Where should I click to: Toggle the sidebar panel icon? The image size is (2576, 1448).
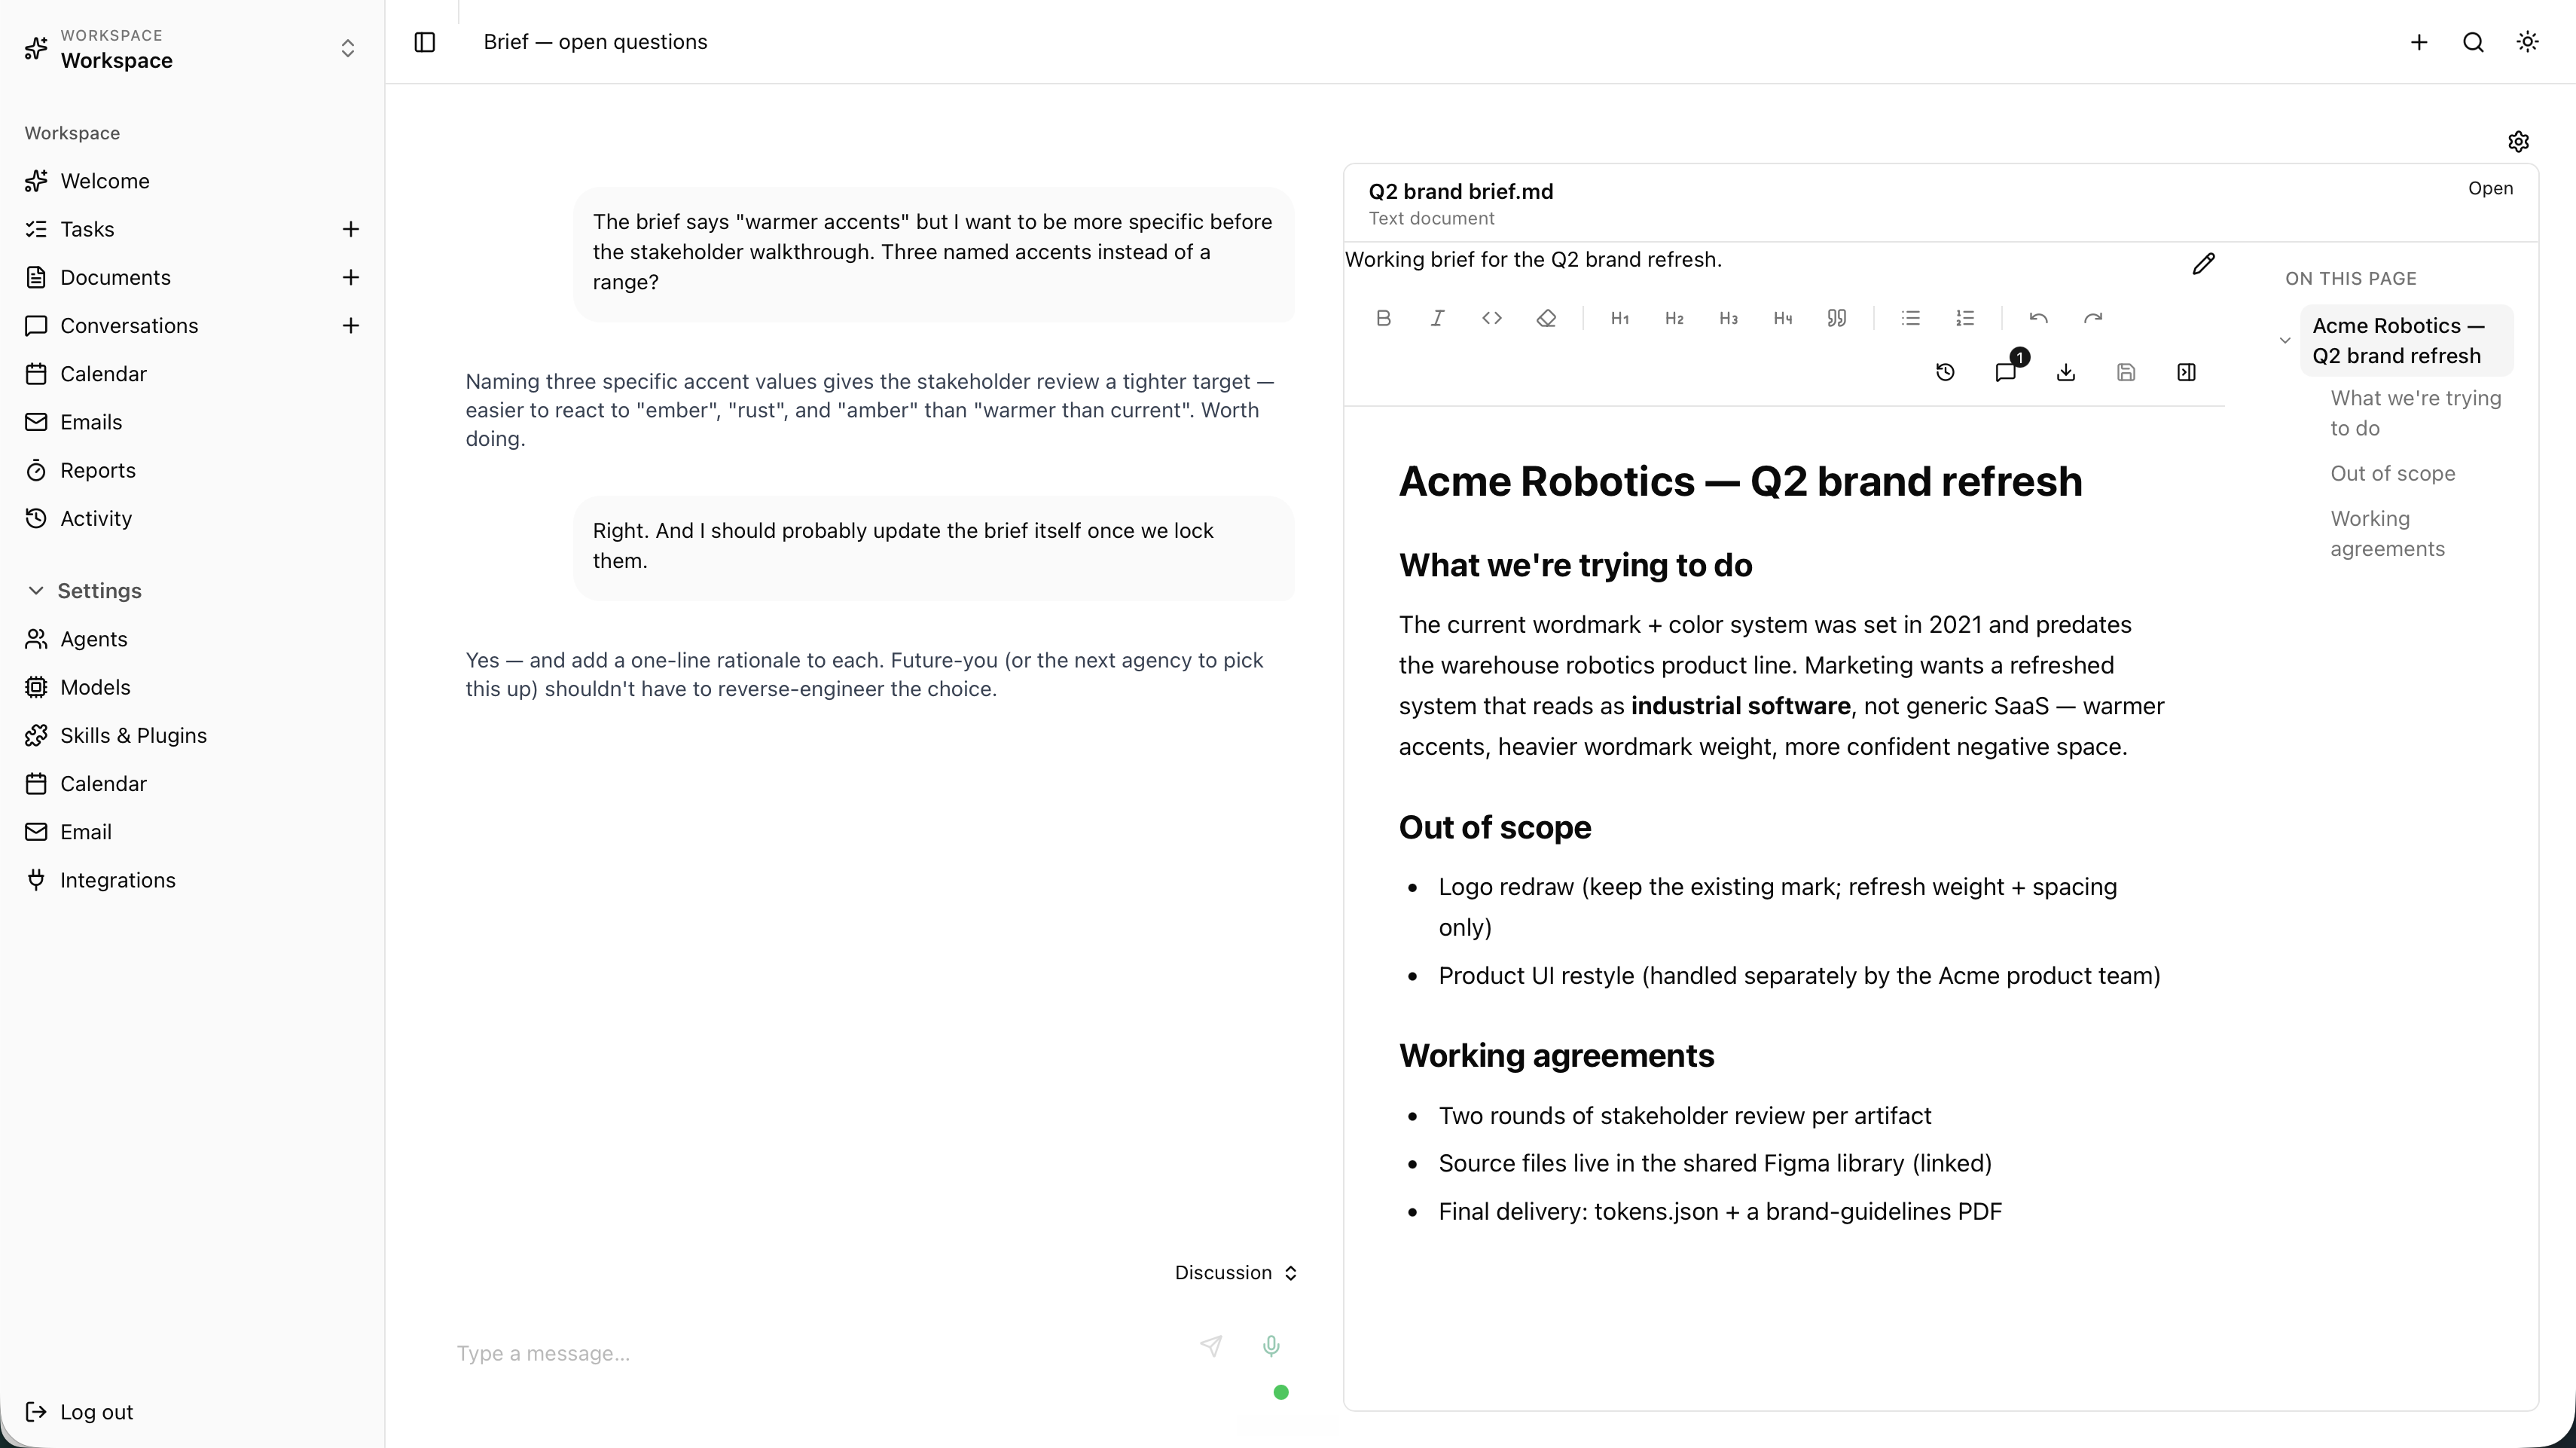424,42
